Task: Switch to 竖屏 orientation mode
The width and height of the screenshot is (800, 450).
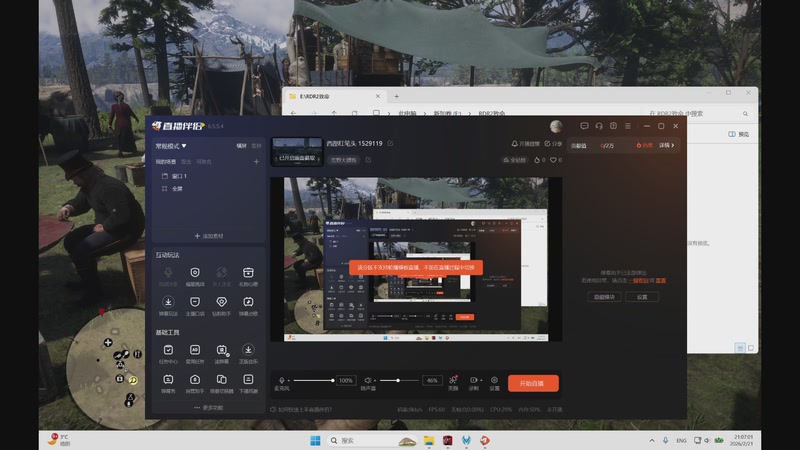Action: (x=256, y=146)
